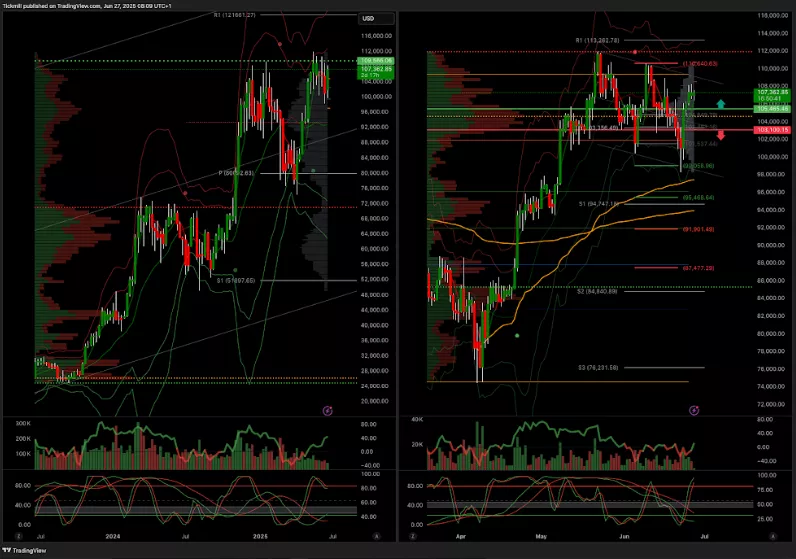Open timezone icon at right chart's bottom-left
This screenshot has width=796, height=559.
(405, 536)
